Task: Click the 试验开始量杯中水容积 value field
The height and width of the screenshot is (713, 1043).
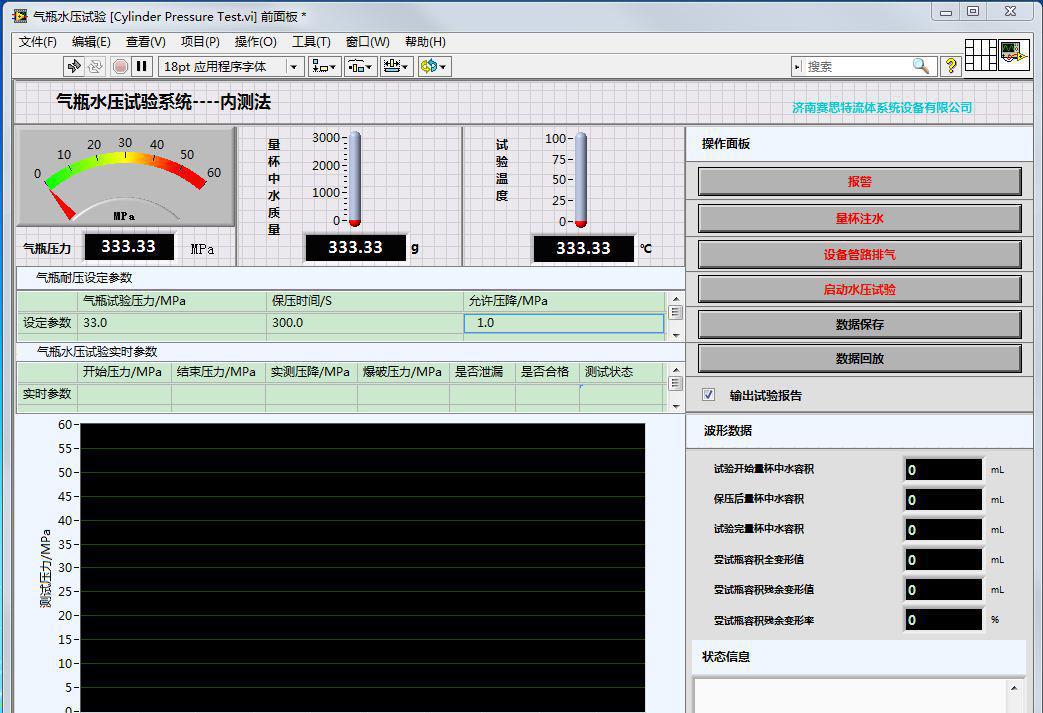Action: [x=943, y=470]
